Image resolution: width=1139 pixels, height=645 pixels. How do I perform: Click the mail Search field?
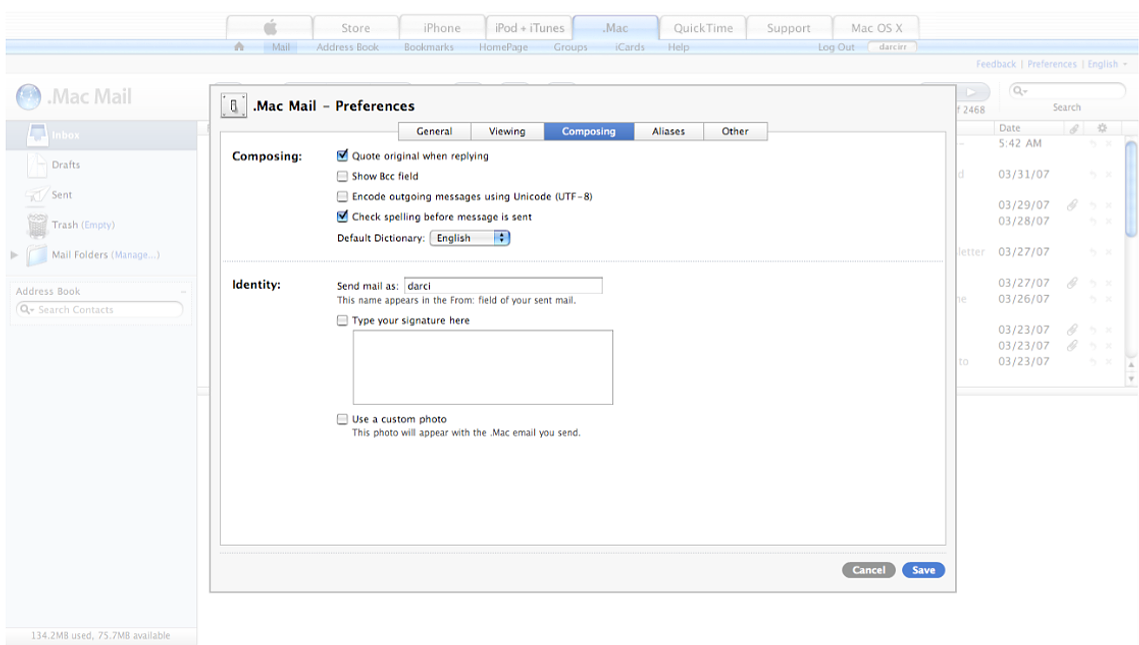pos(1067,91)
